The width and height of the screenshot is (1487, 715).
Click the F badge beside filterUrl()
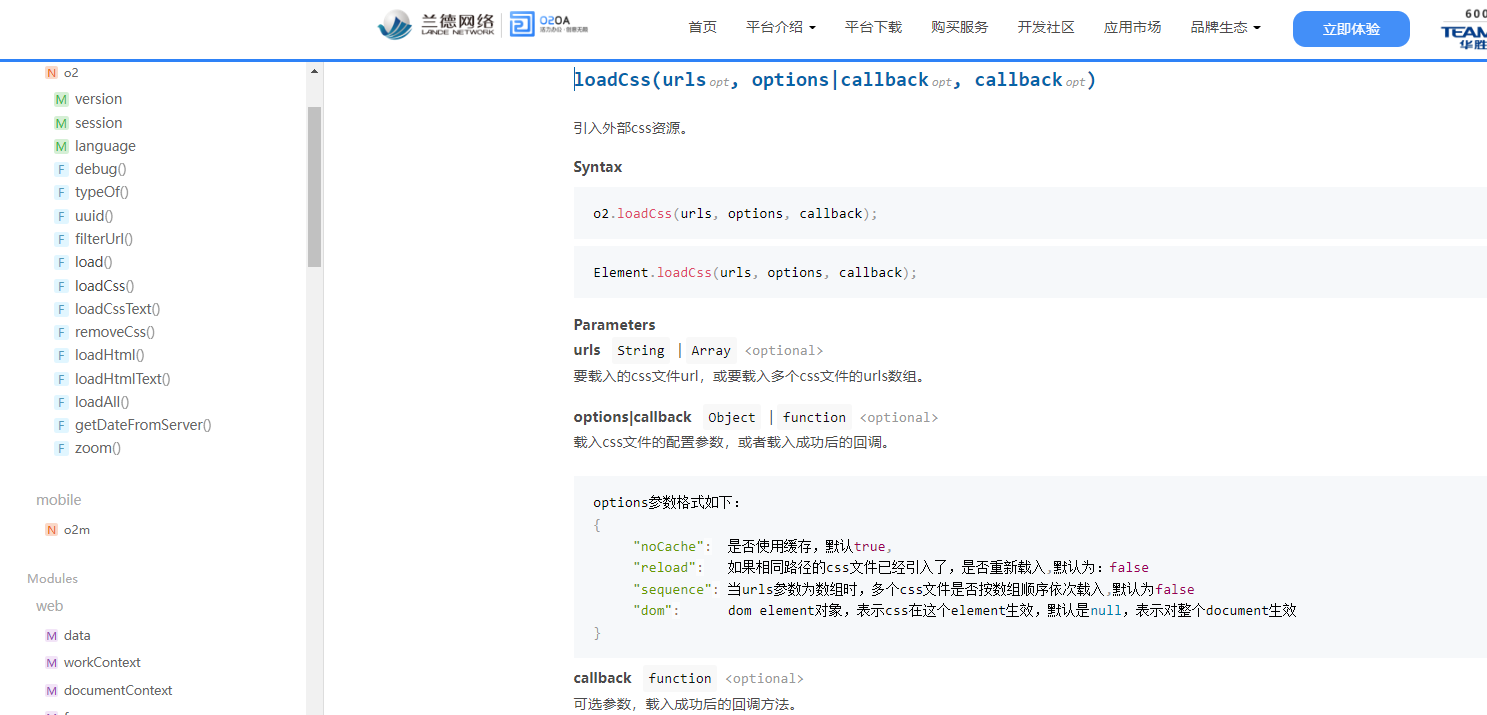pyautogui.click(x=61, y=239)
